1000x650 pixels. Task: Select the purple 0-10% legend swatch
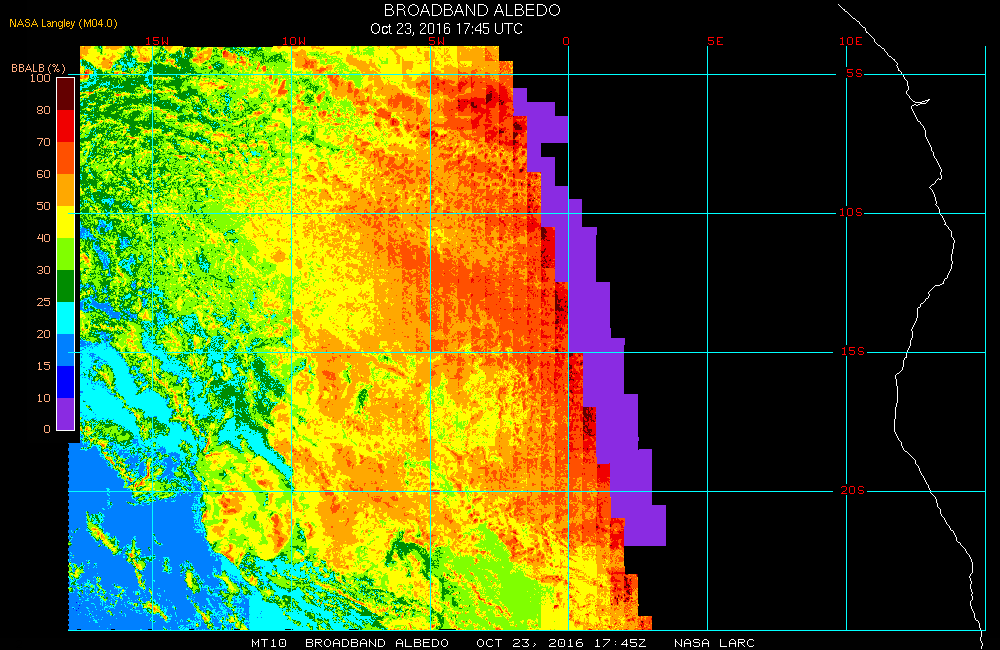point(64,414)
